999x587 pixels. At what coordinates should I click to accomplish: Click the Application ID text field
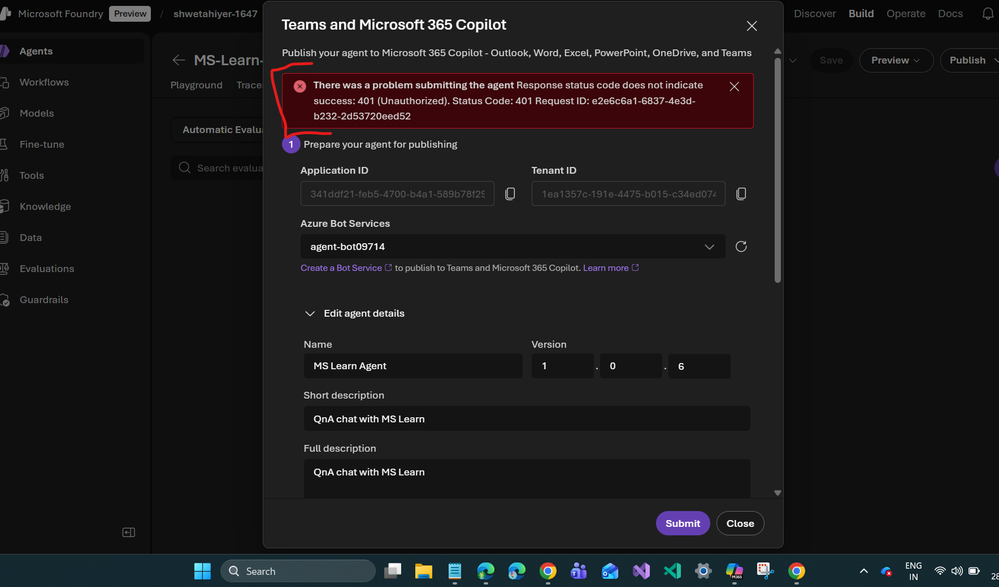[x=397, y=194]
